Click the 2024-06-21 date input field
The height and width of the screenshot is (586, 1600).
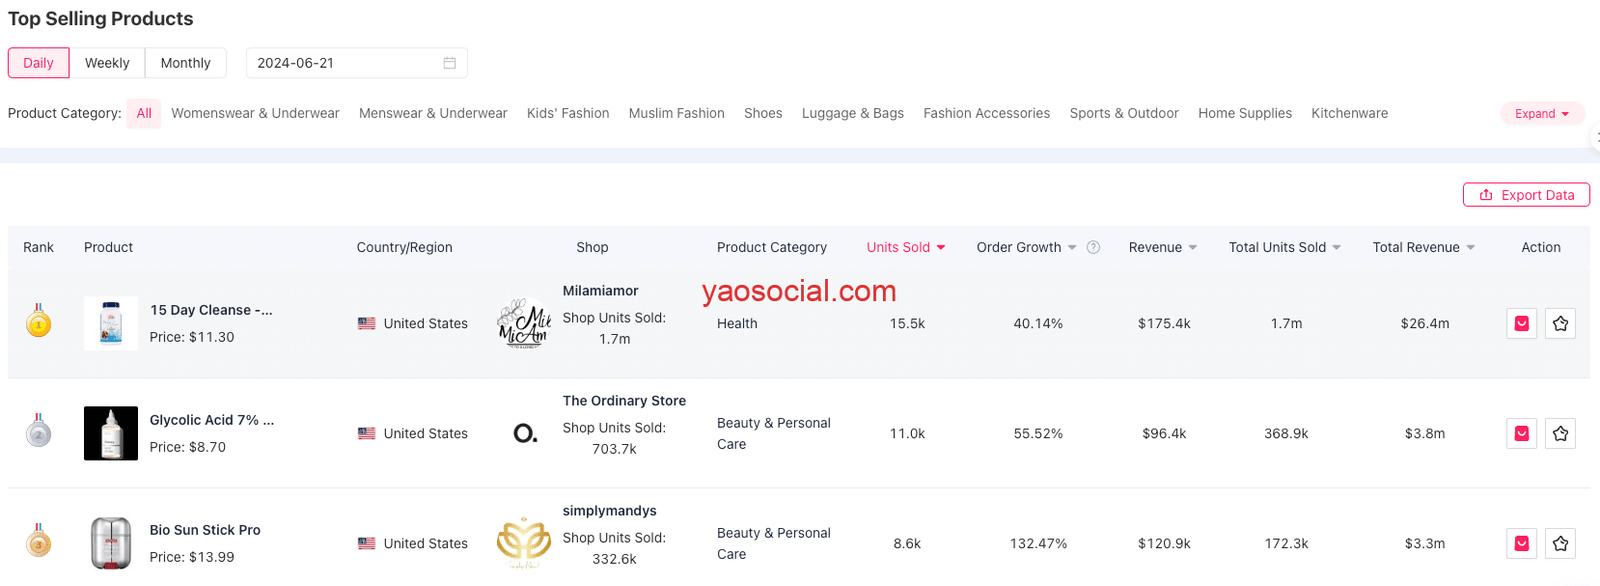[x=340, y=63]
